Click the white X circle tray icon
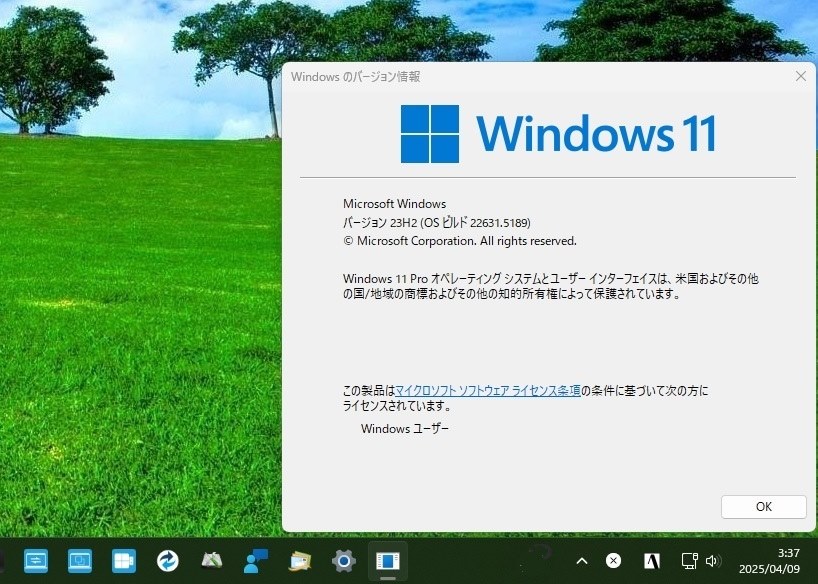 [613, 560]
